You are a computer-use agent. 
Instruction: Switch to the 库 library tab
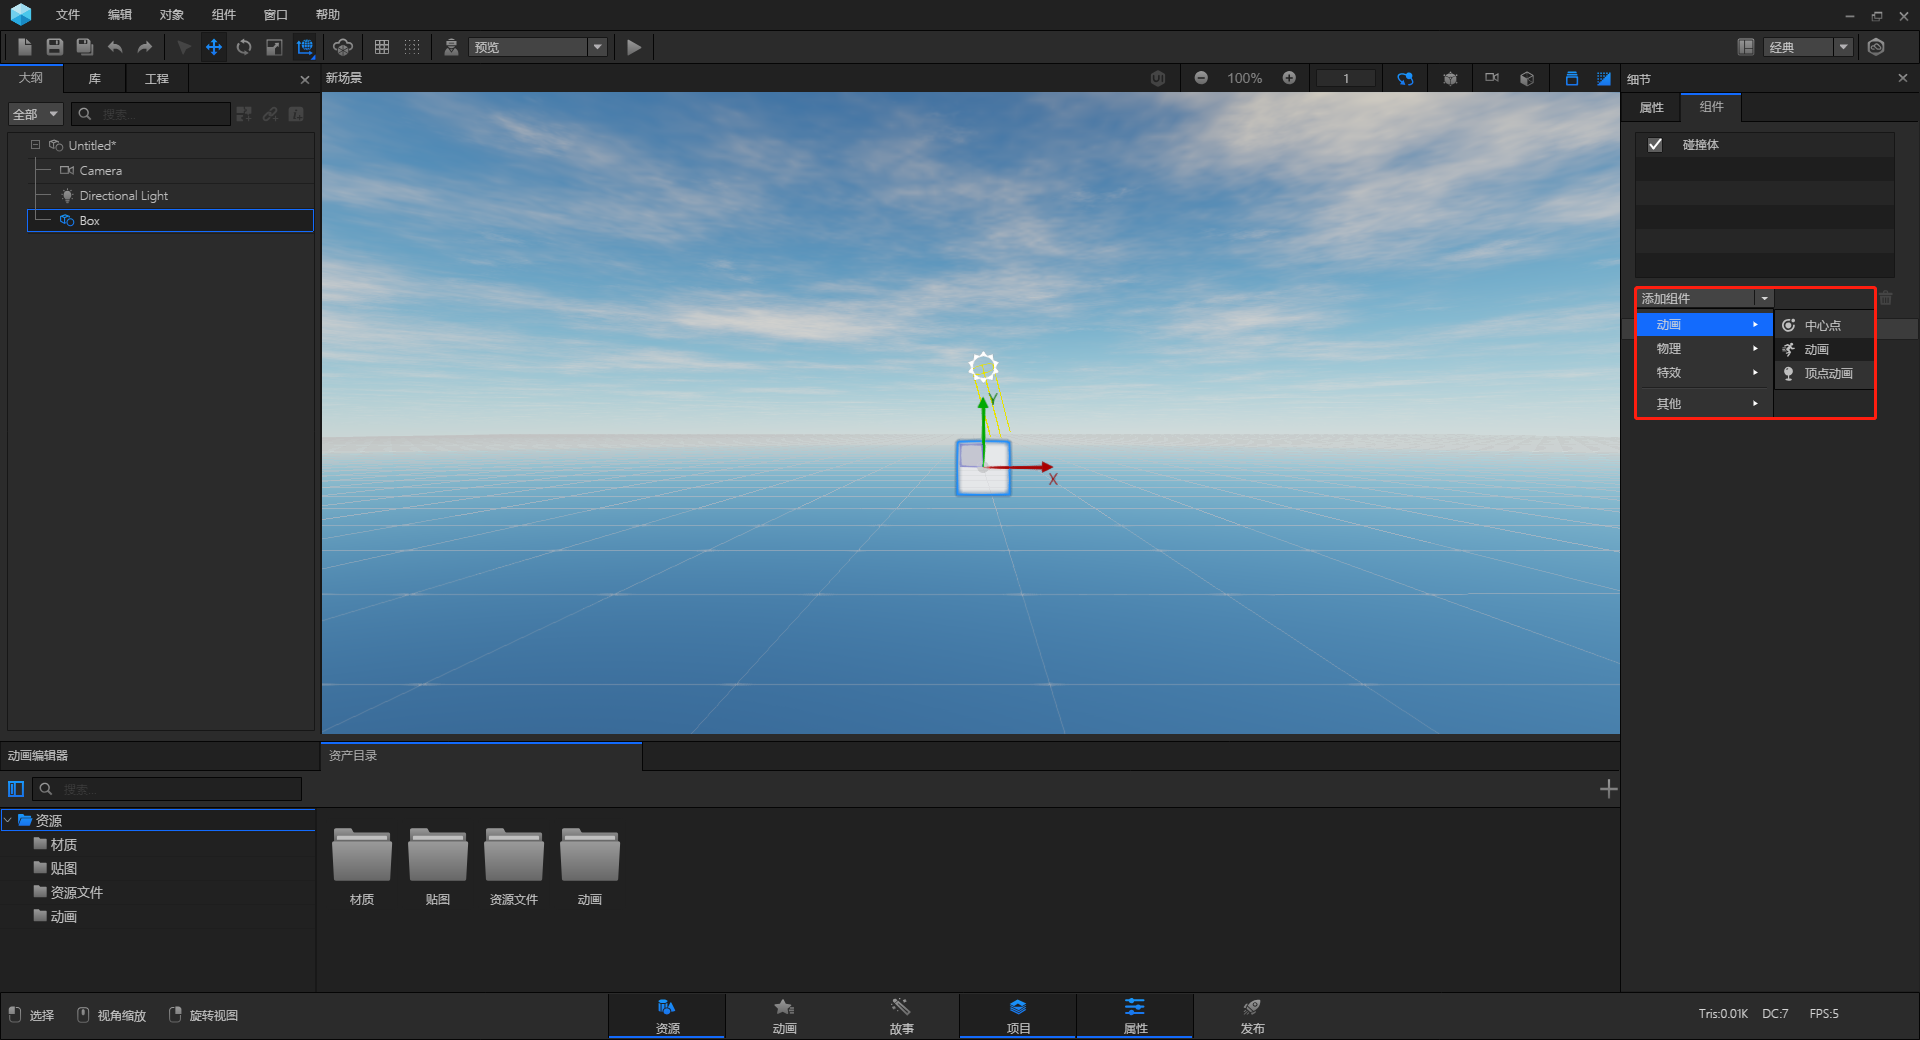pyautogui.click(x=94, y=78)
